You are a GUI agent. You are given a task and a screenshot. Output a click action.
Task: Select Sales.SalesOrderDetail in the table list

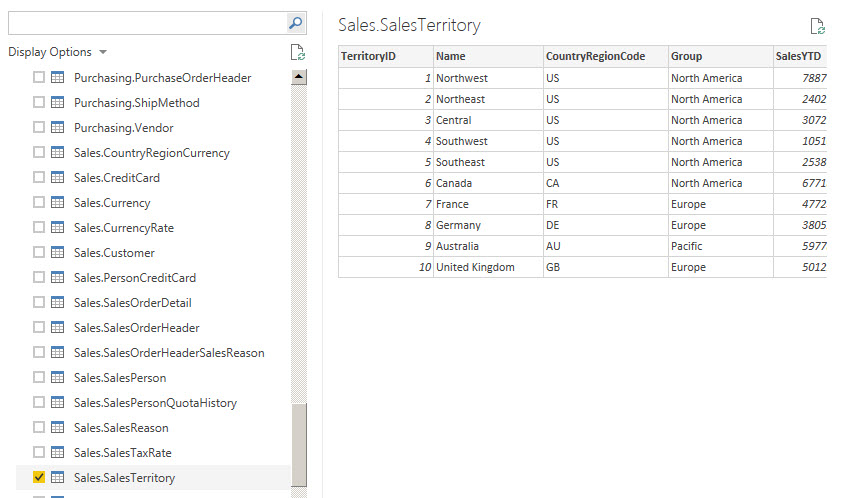(x=133, y=303)
